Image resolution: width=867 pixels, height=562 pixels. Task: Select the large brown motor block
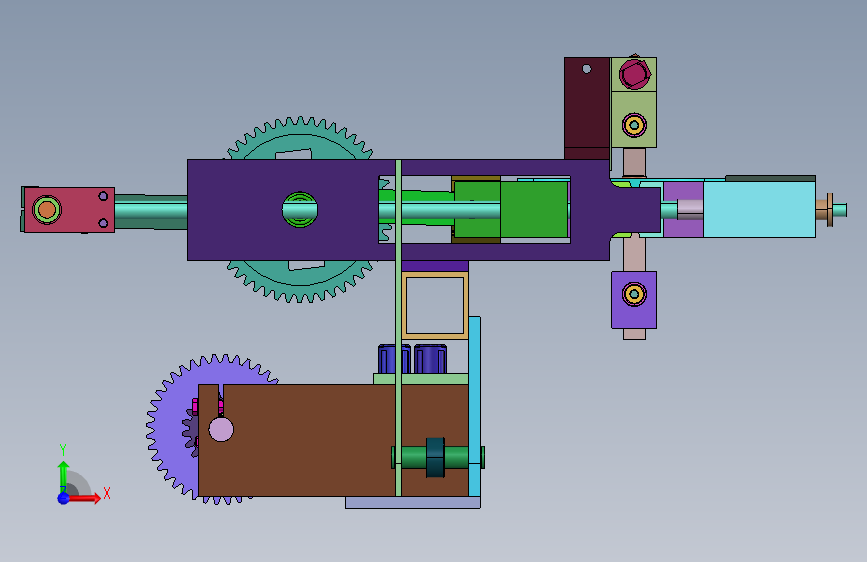pos(310,440)
